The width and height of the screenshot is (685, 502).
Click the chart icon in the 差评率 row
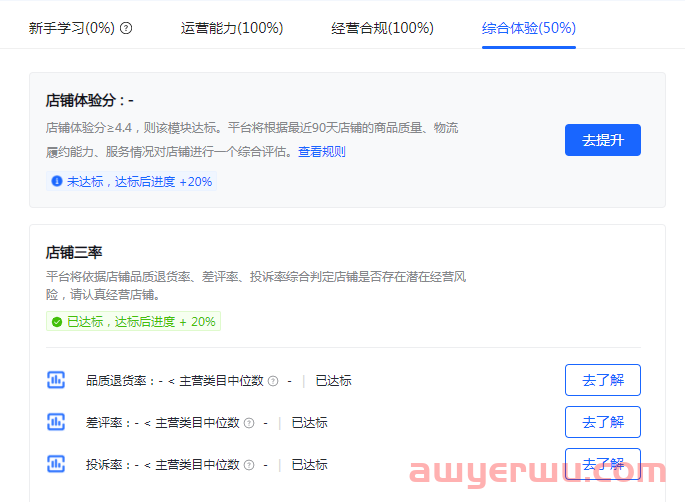pyautogui.click(x=56, y=422)
